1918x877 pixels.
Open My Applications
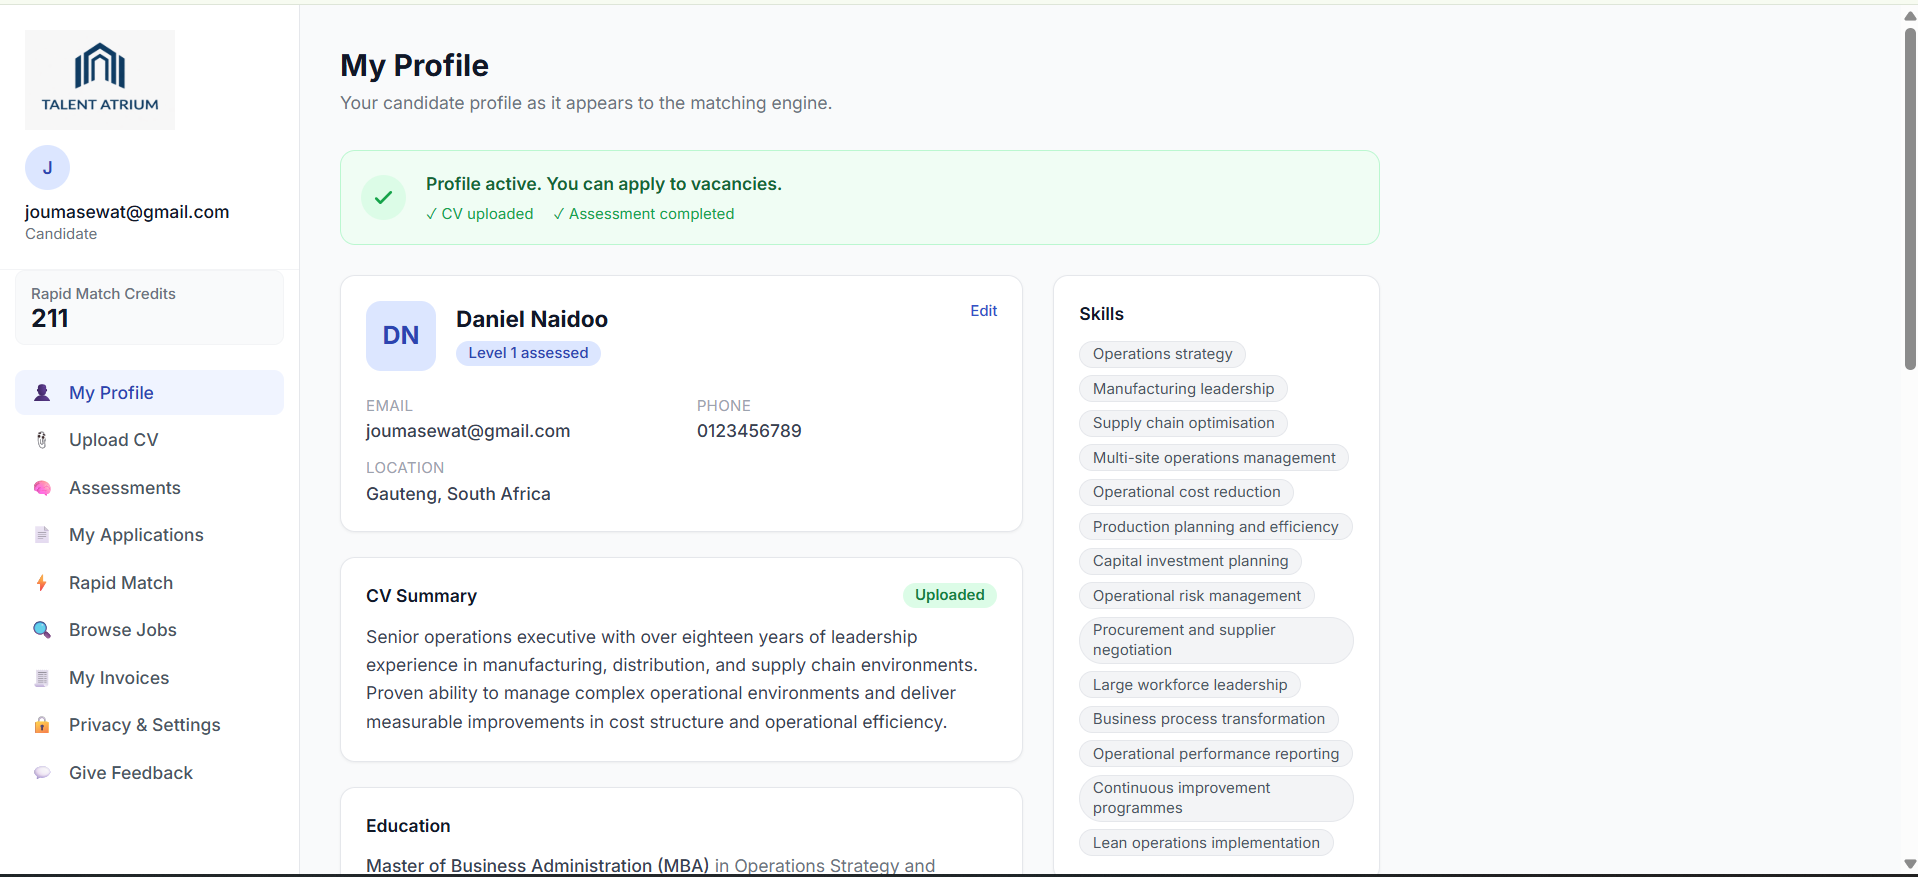149,535
